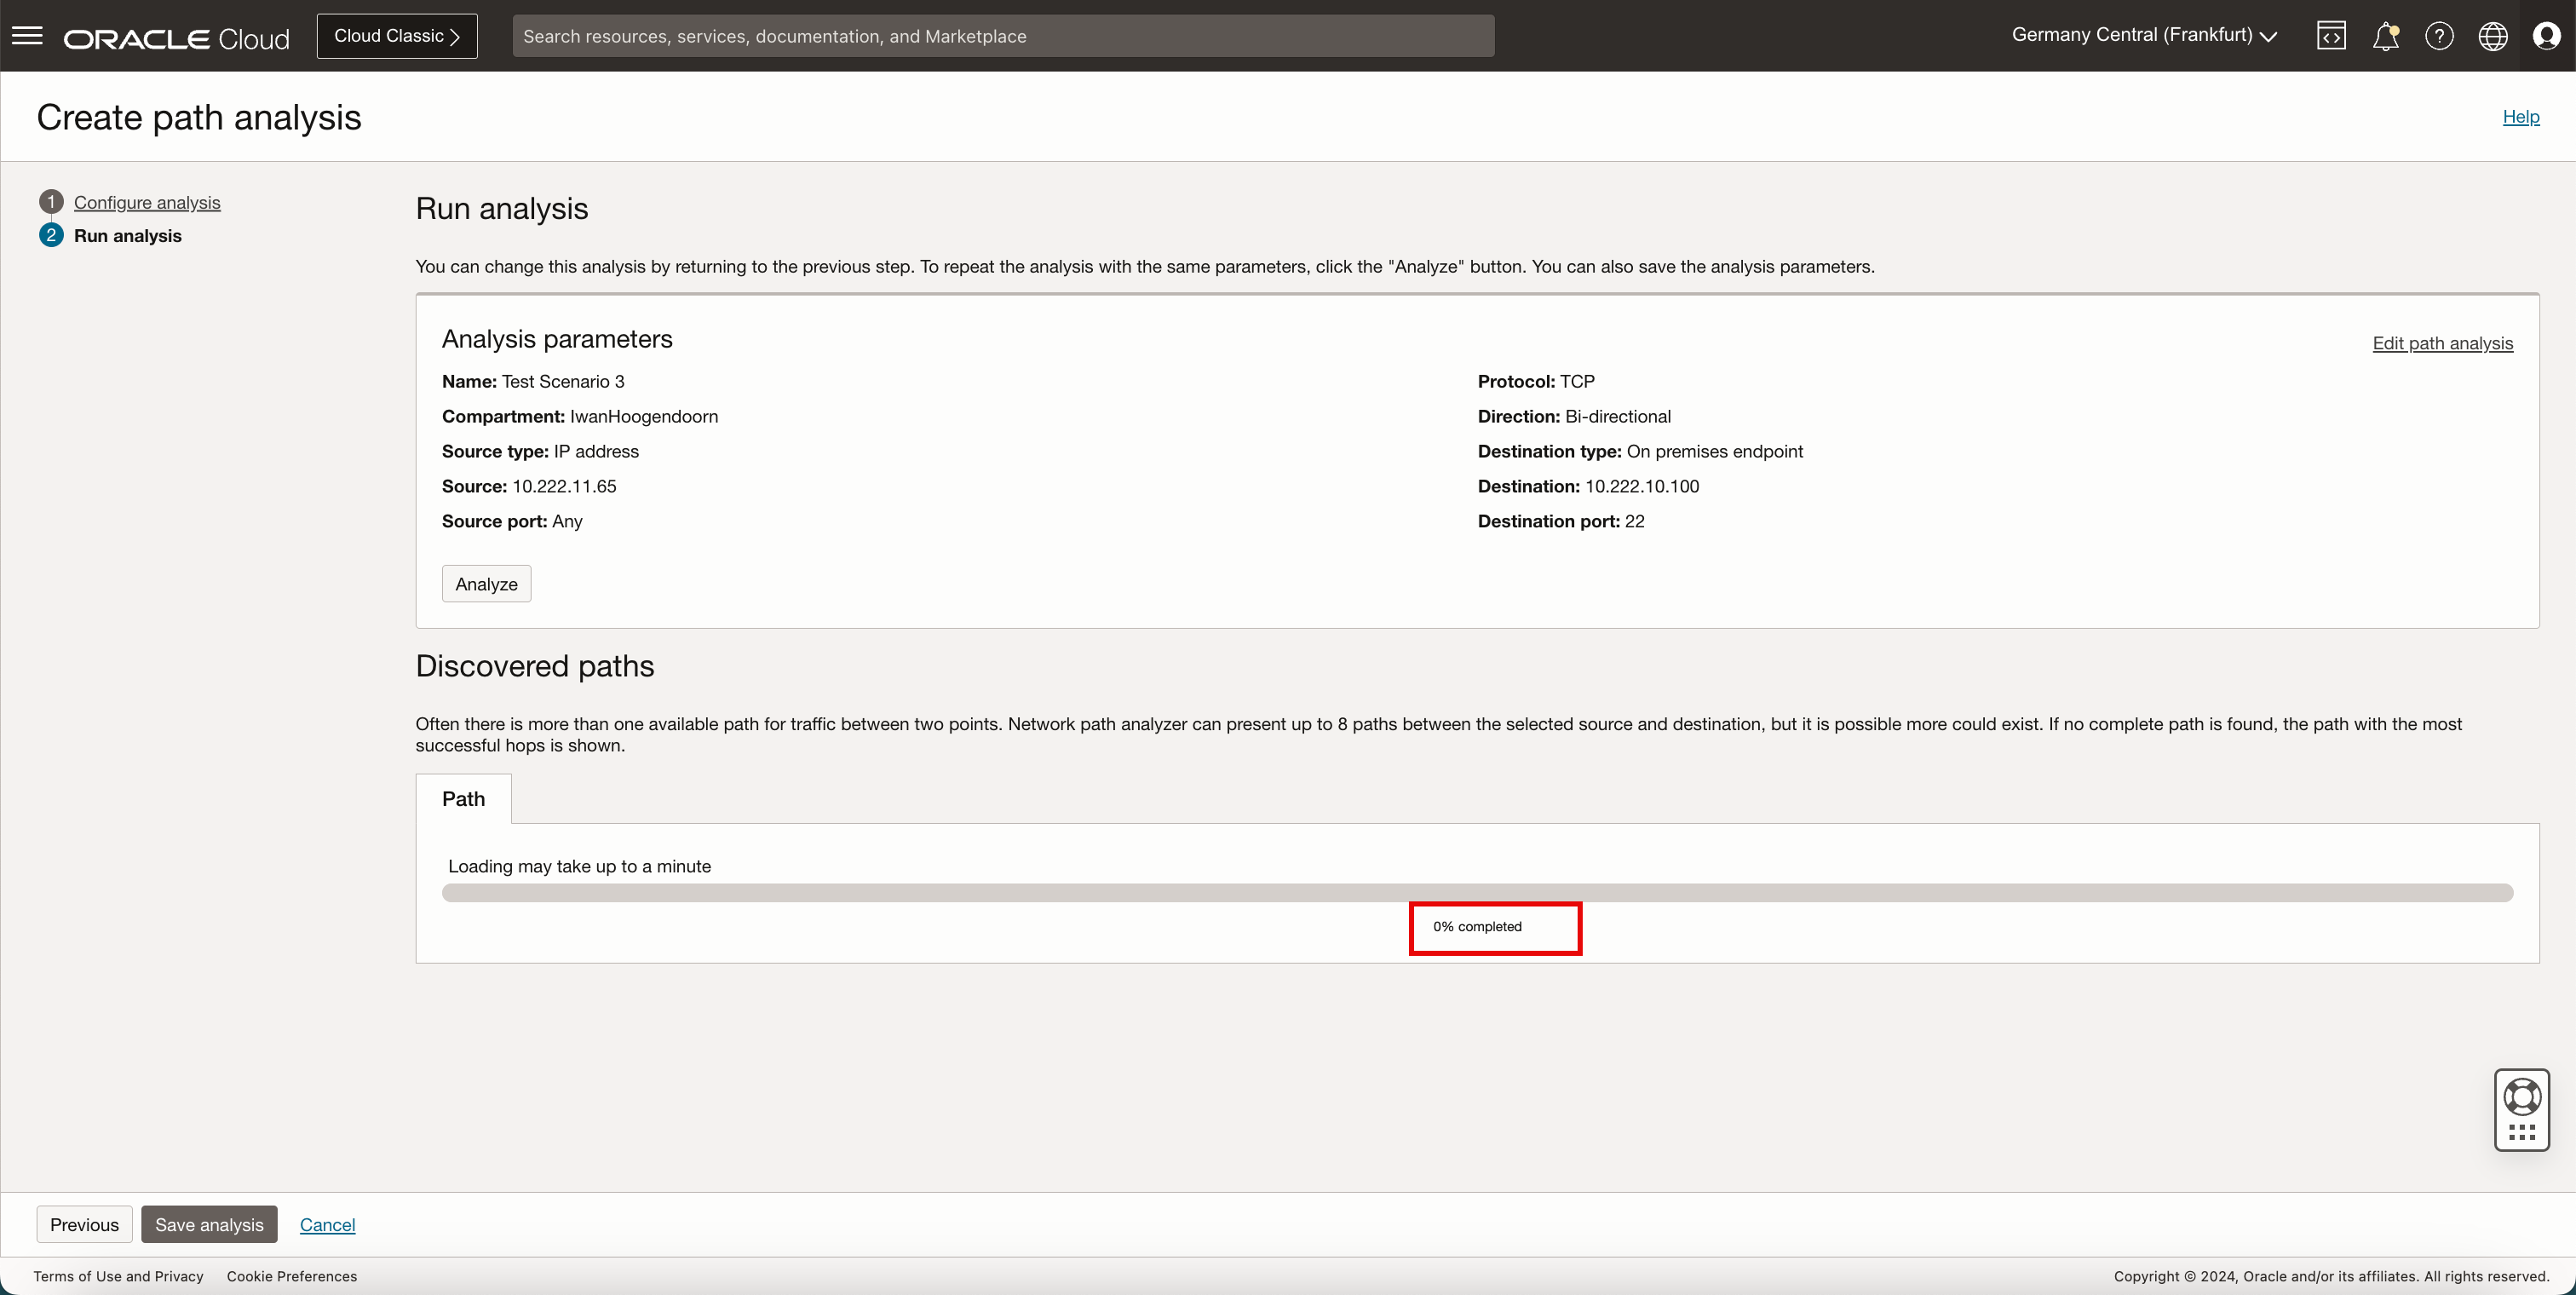Open the Edit path analysis link

point(2442,343)
